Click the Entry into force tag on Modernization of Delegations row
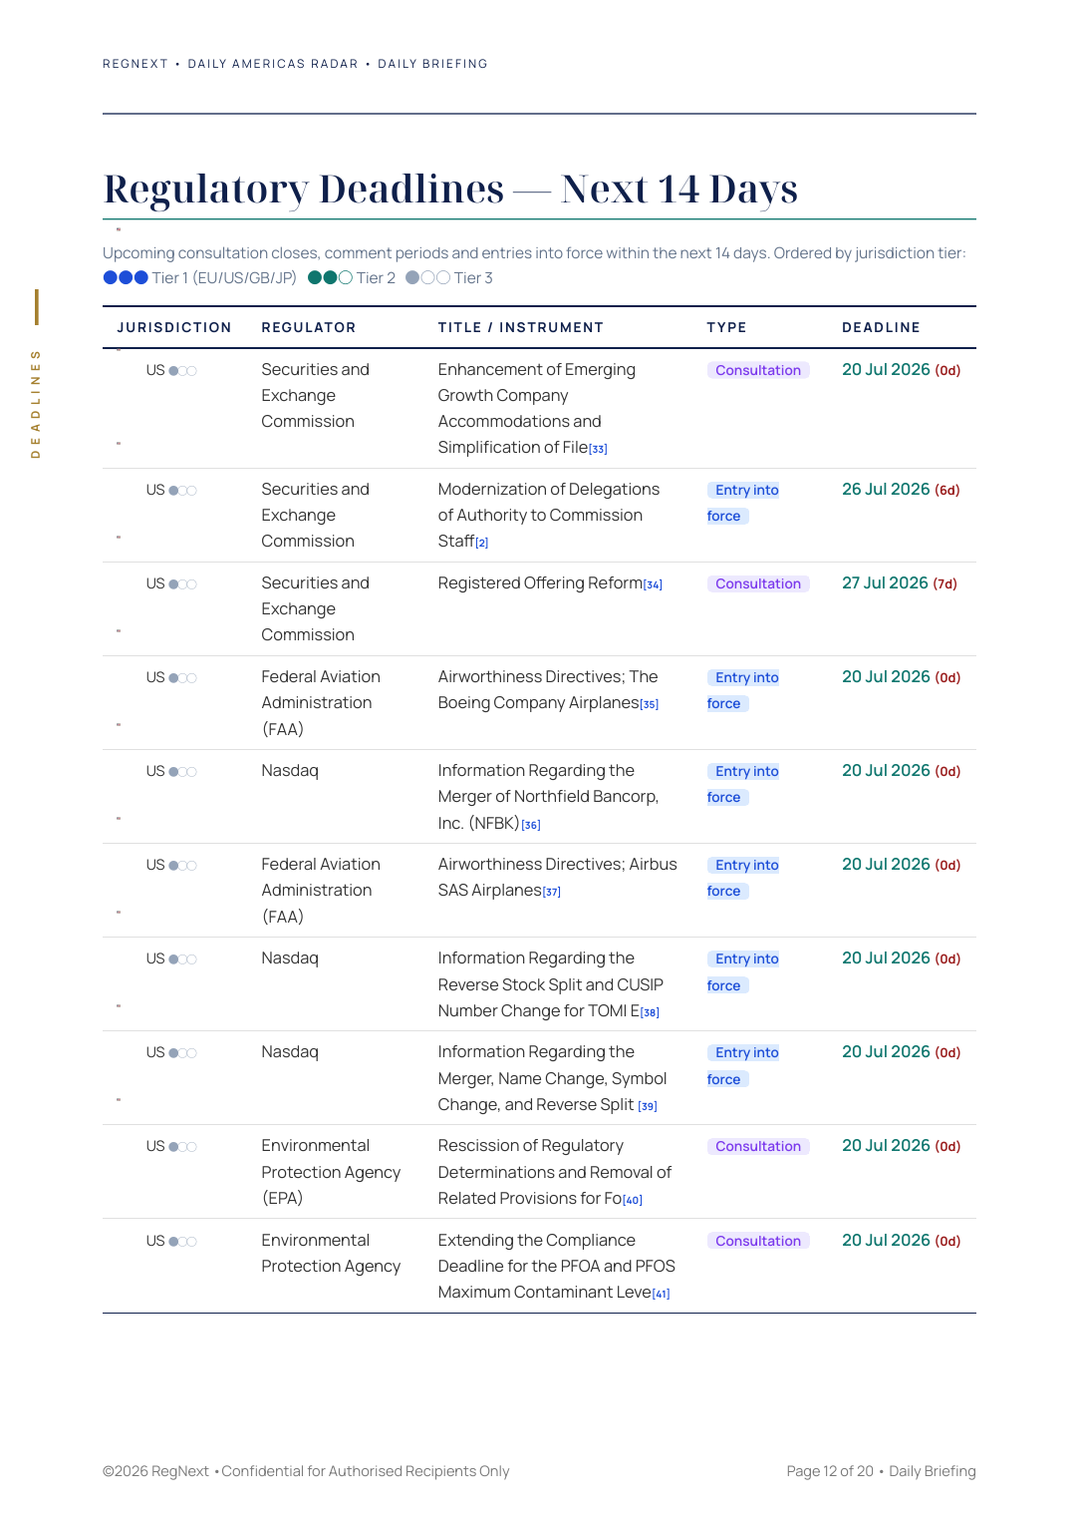The height and width of the screenshot is (1528, 1080). (743, 503)
